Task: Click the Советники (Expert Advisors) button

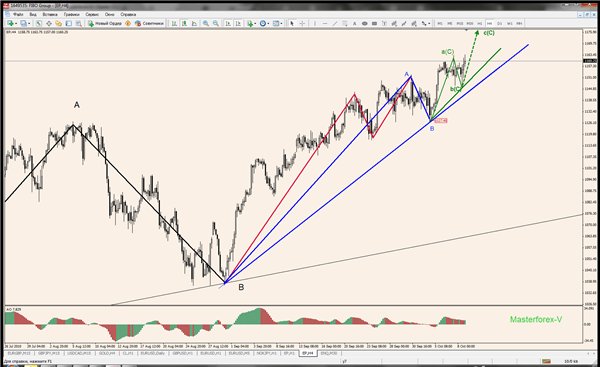Action: coord(150,23)
